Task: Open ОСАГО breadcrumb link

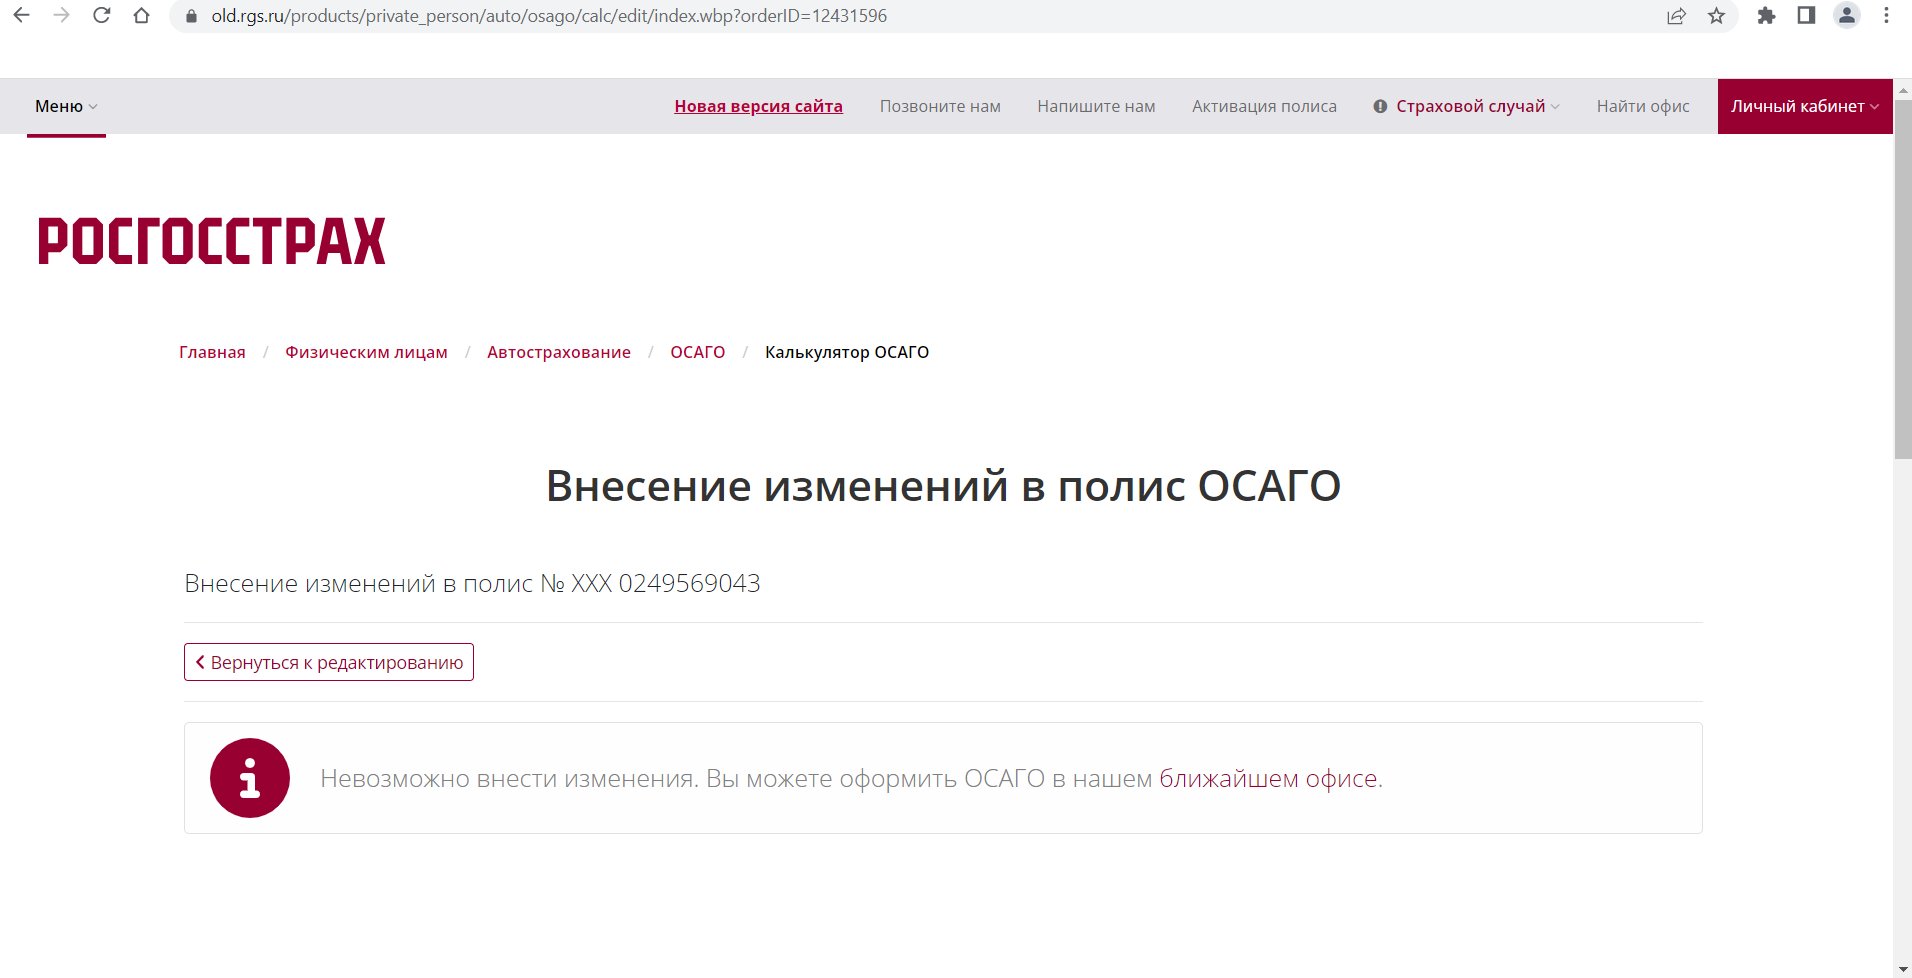Action: [x=698, y=352]
